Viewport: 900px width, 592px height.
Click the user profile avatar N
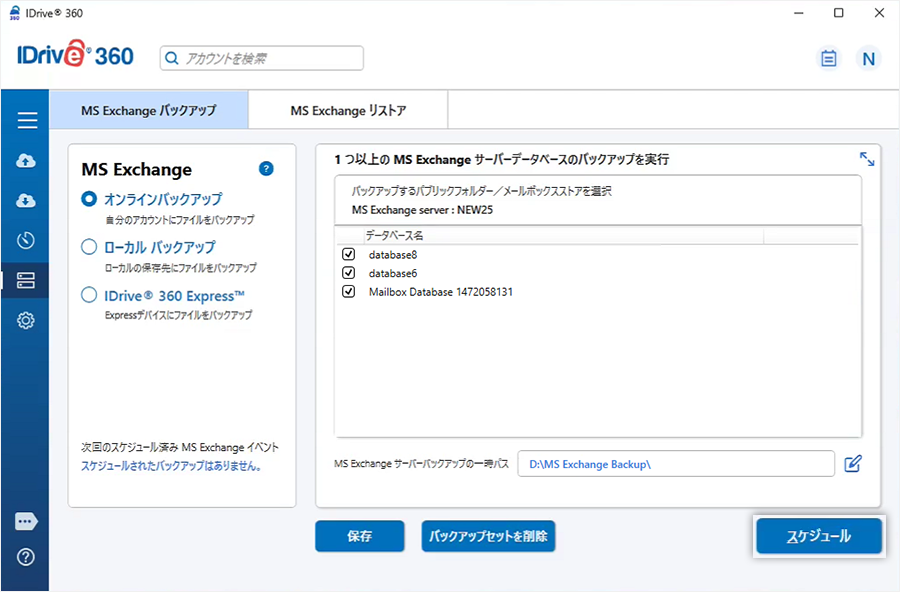click(x=868, y=59)
